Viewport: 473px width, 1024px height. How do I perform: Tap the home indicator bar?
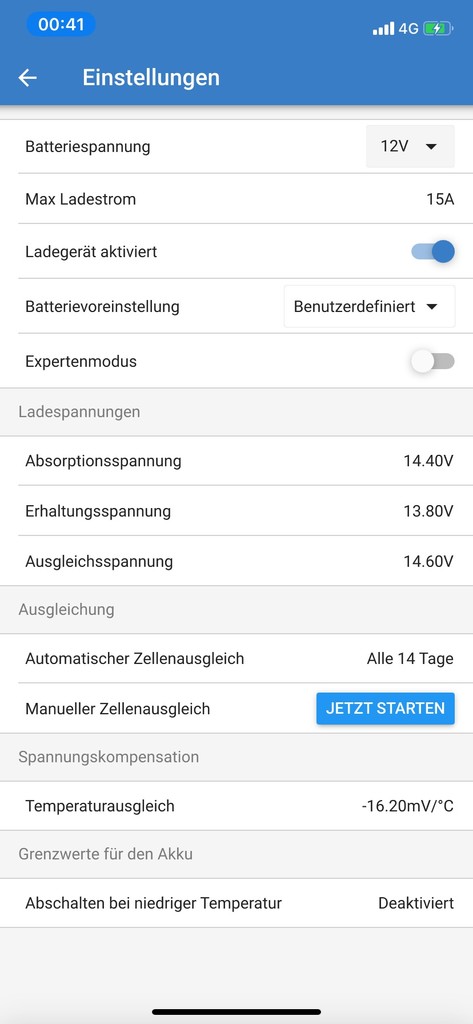click(236, 1012)
